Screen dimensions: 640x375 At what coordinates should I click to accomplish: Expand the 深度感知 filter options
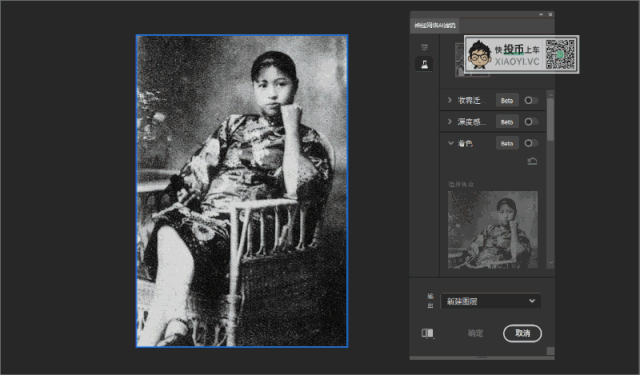450,122
